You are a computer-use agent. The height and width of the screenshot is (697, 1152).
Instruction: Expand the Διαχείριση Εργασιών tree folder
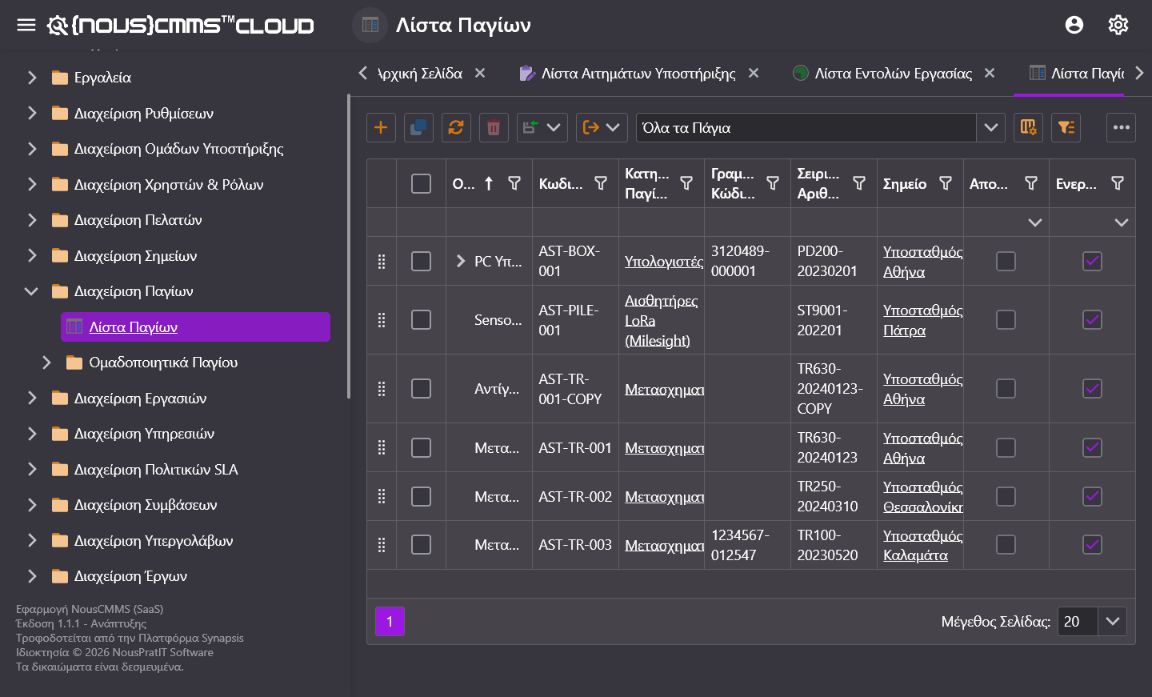(x=32, y=398)
